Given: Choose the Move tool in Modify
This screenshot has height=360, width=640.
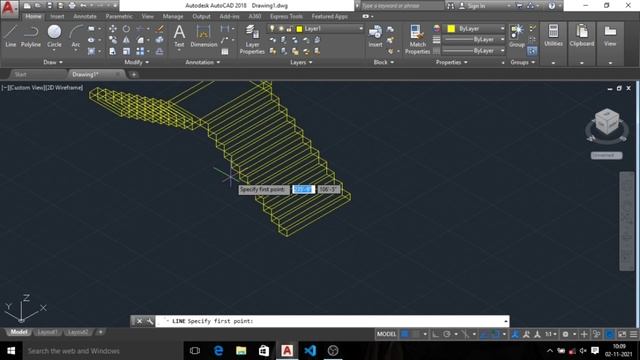Looking at the screenshot, I should 113,29.
